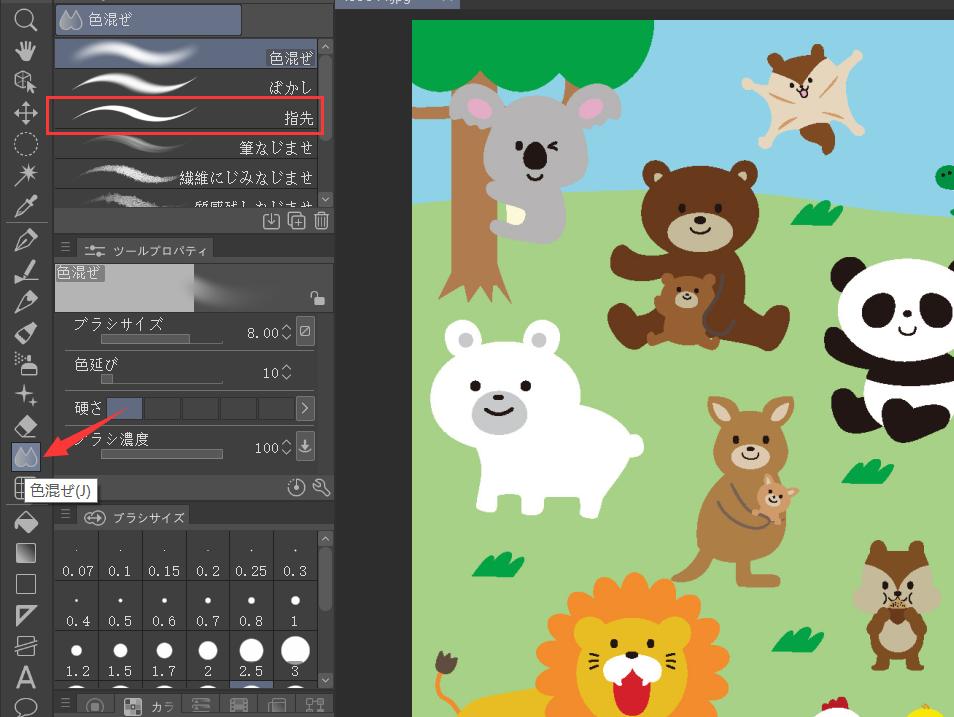Switch to the カラ color tab
The height and width of the screenshot is (717, 954).
tap(148, 705)
